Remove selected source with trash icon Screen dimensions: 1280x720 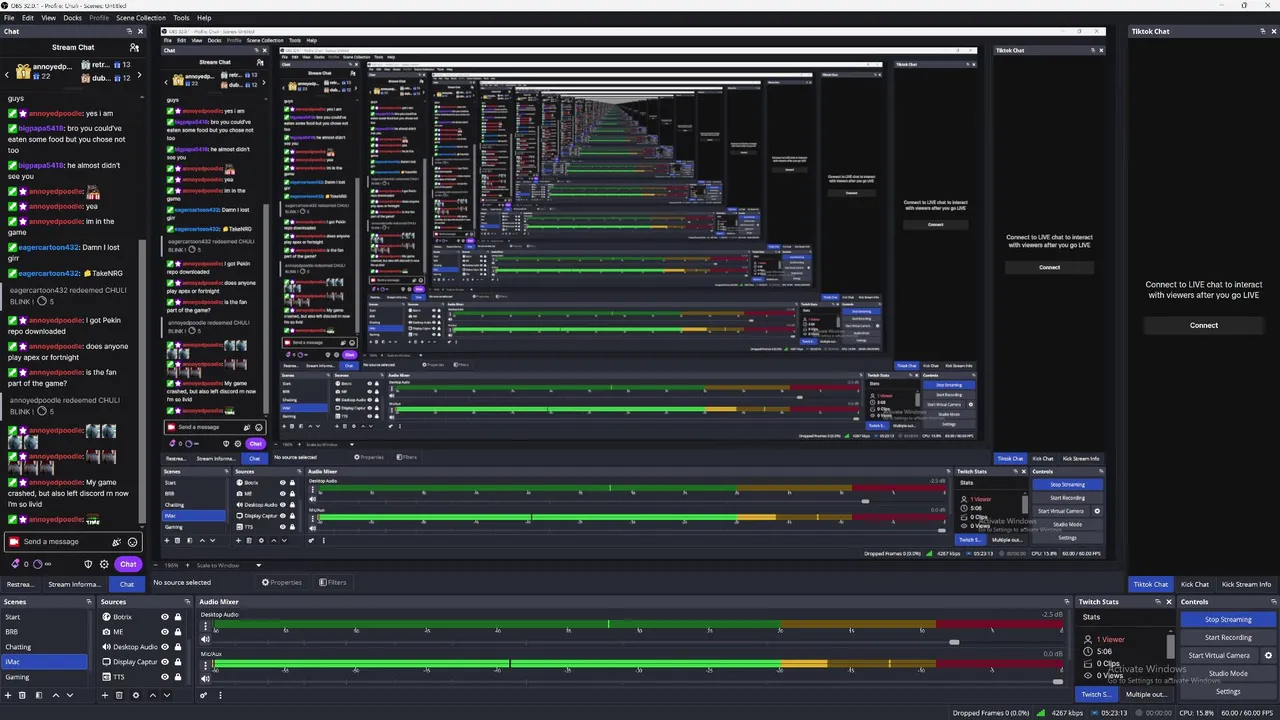pyautogui.click(x=120, y=695)
